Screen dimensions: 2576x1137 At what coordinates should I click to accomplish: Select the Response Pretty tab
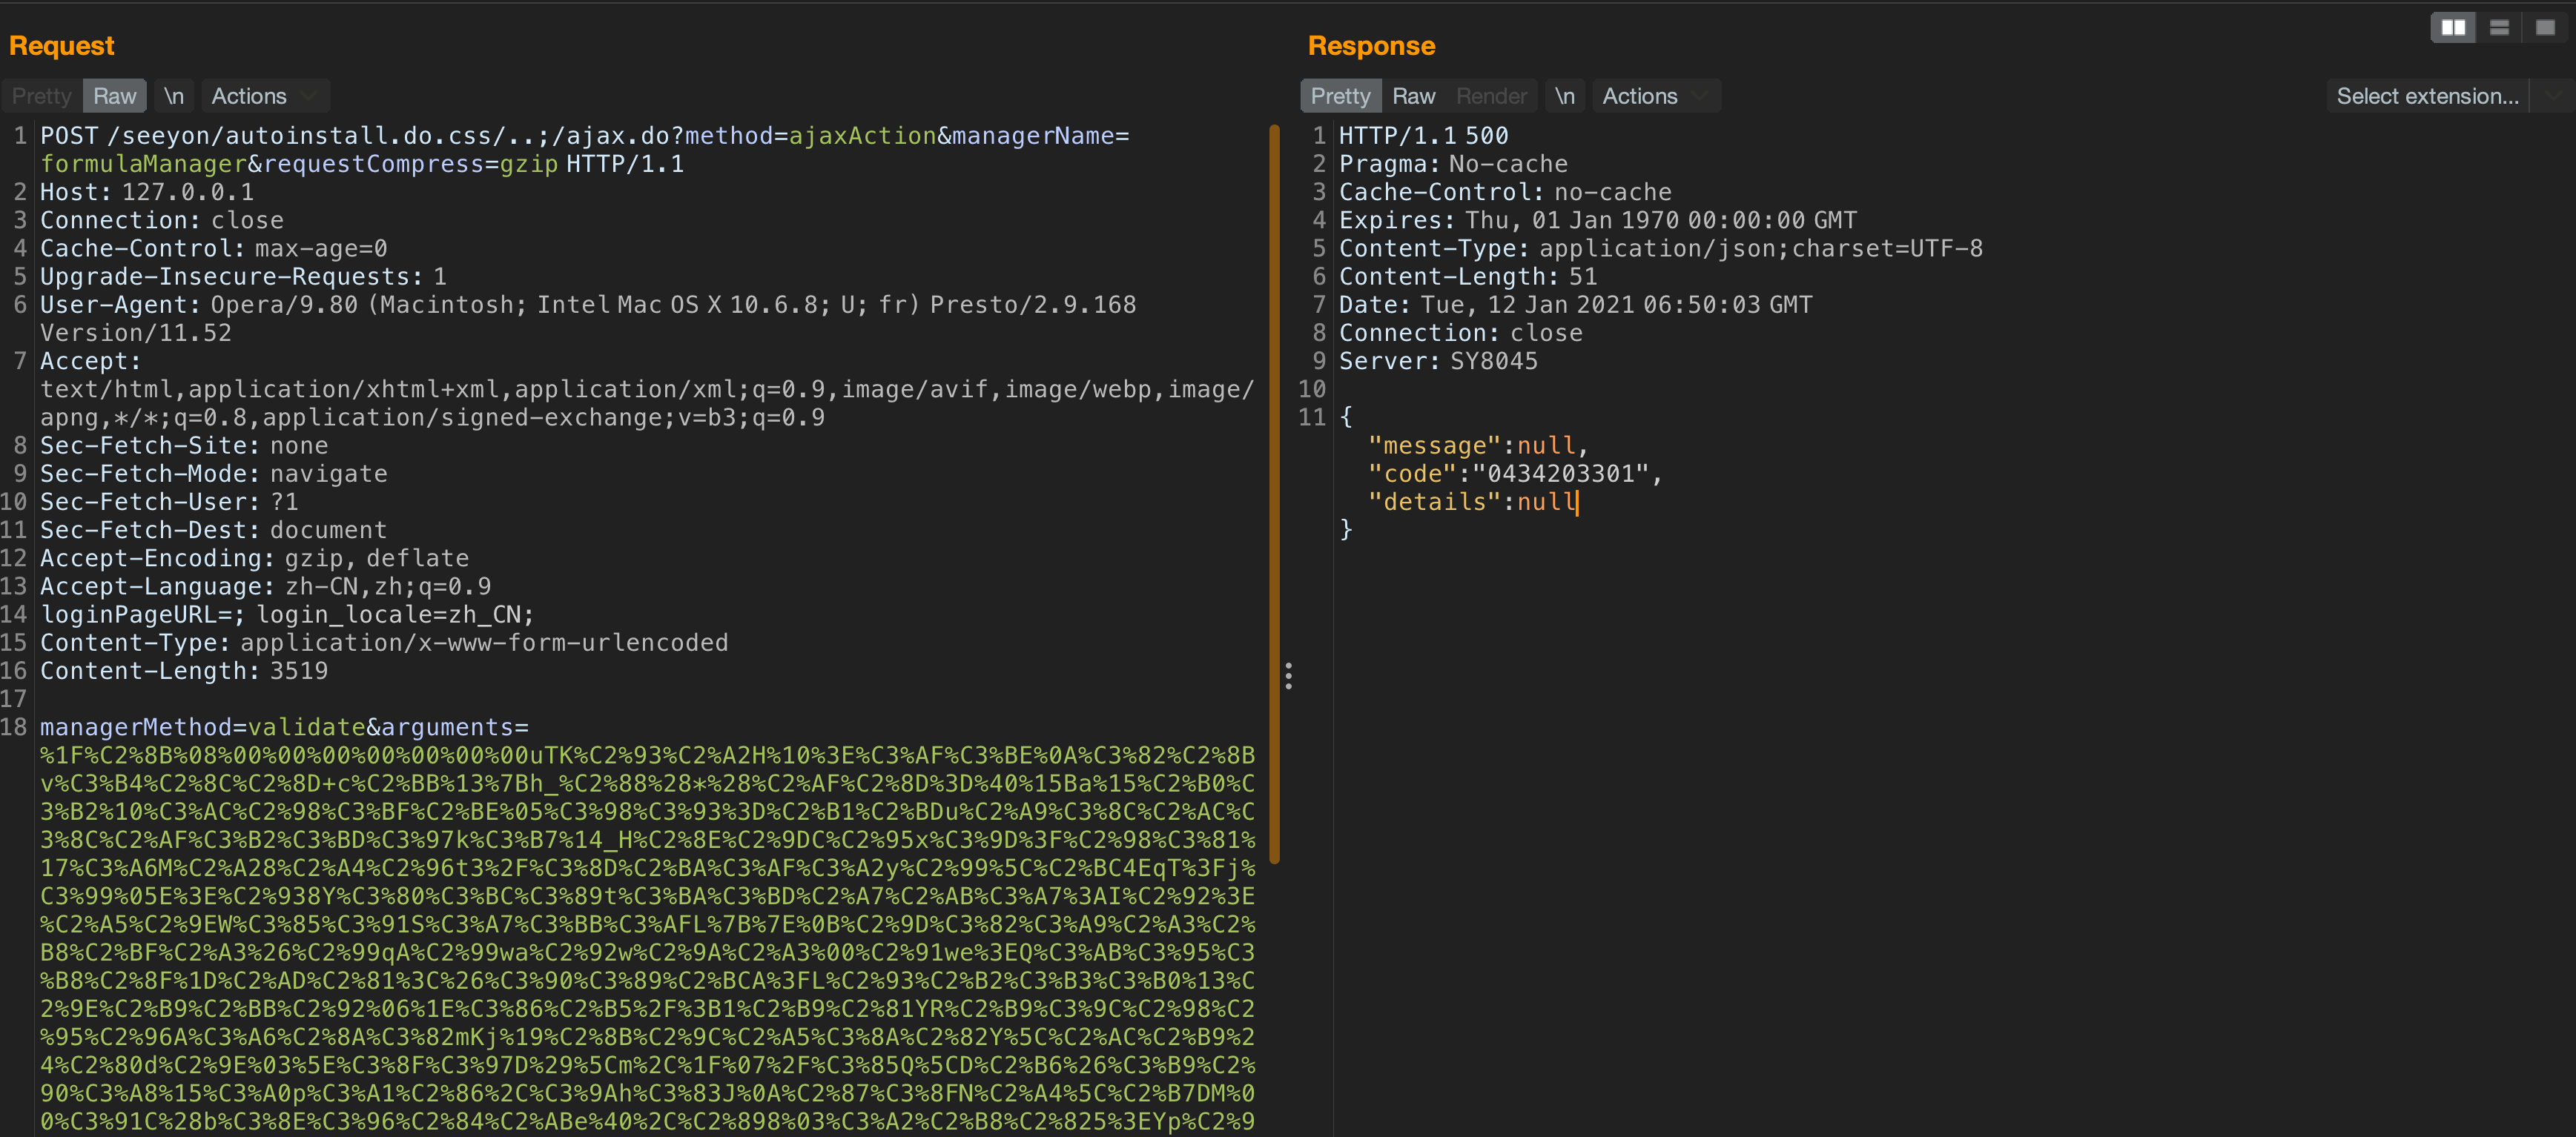click(x=1340, y=96)
